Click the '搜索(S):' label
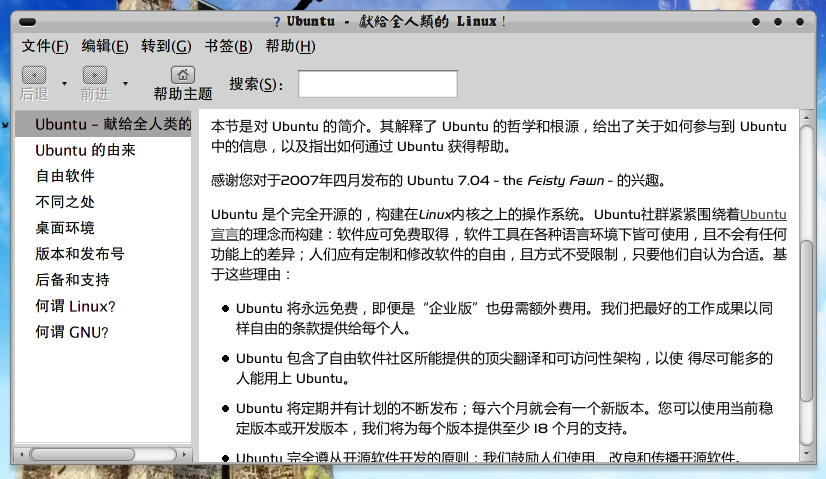826x479 pixels. point(256,84)
